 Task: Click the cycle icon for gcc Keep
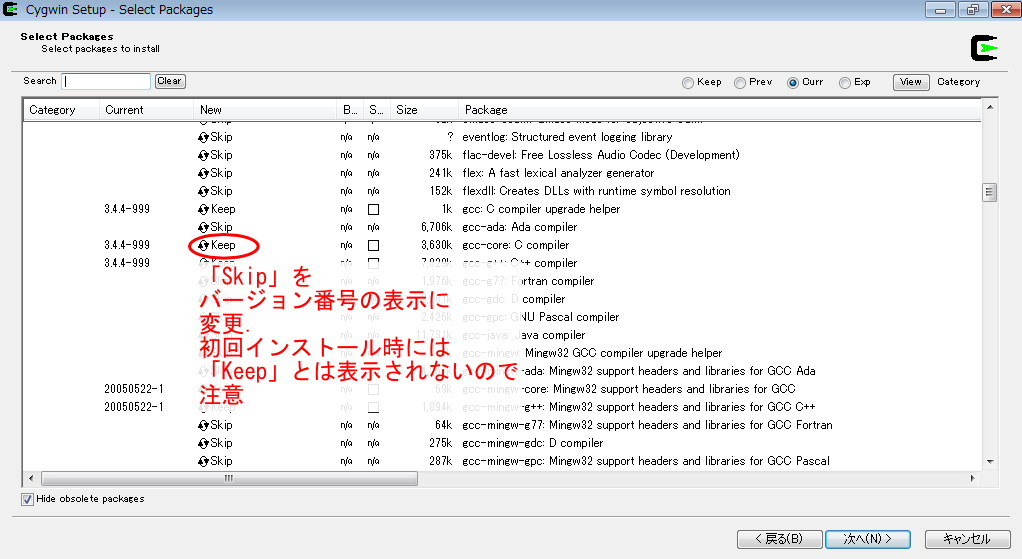pos(203,210)
